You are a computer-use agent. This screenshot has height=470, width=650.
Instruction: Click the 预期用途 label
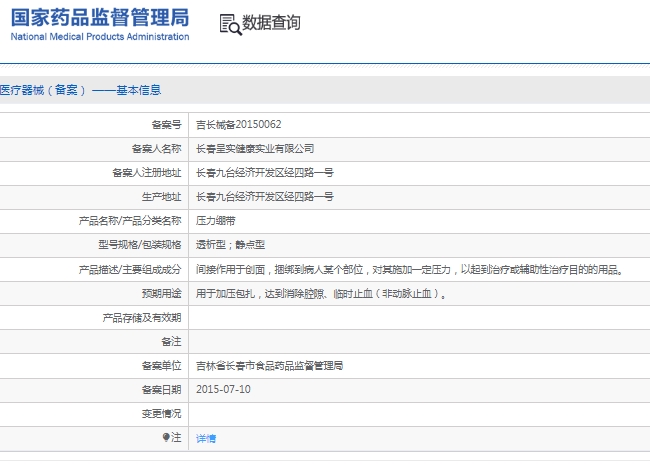click(161, 293)
